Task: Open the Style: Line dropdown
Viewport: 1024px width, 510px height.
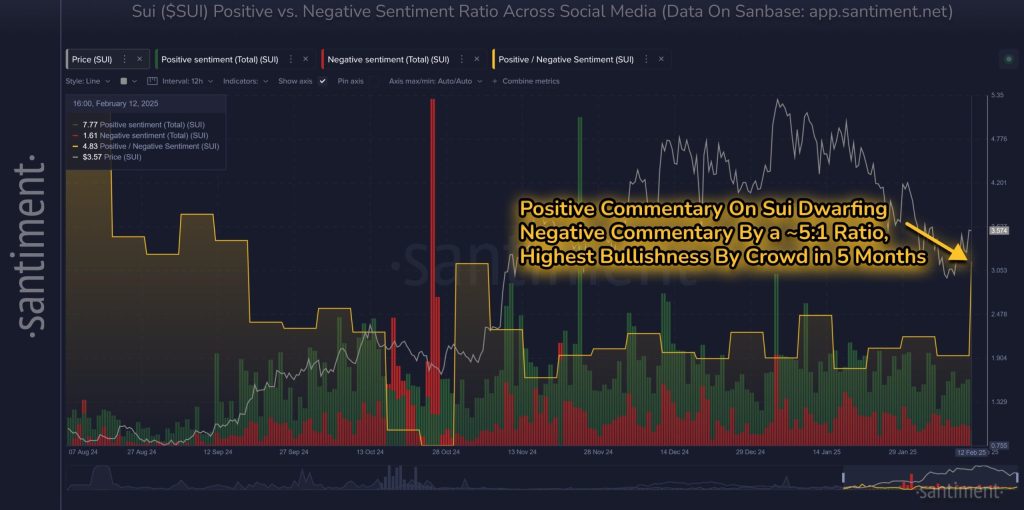Action: click(x=88, y=81)
